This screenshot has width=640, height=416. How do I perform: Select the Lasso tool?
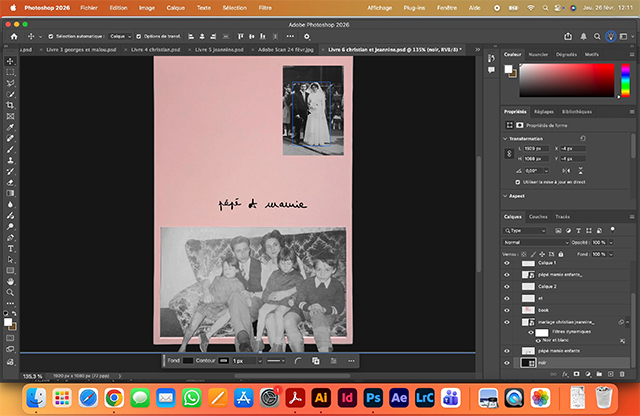[x=11, y=83]
